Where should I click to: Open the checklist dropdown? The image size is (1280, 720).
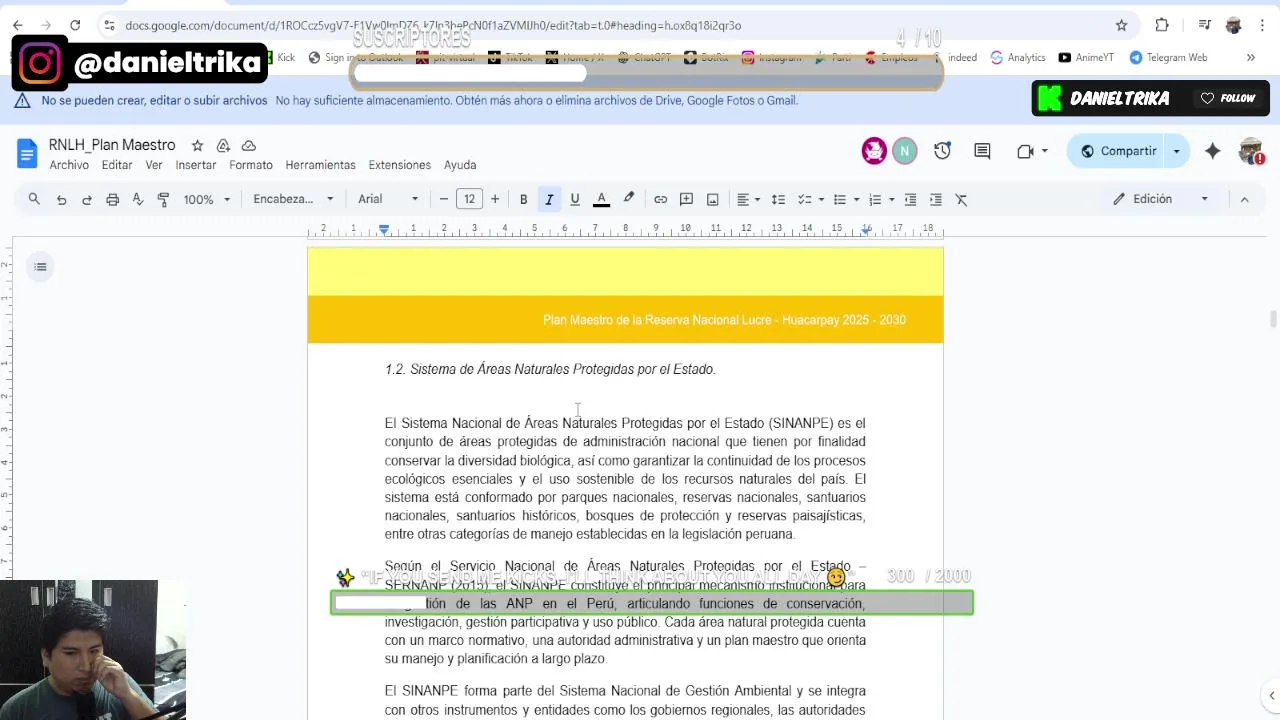(x=811, y=199)
